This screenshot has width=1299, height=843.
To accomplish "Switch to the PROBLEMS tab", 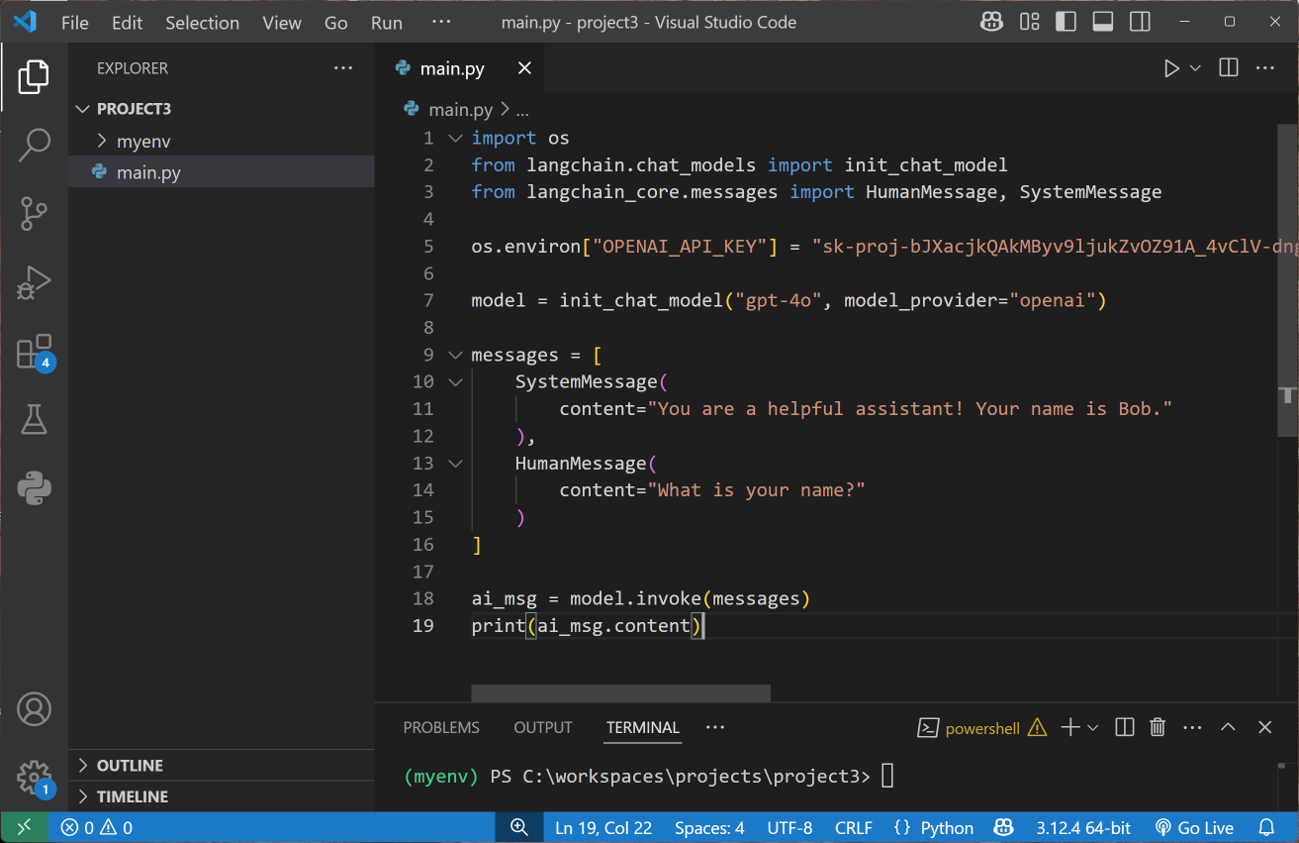I will [441, 727].
